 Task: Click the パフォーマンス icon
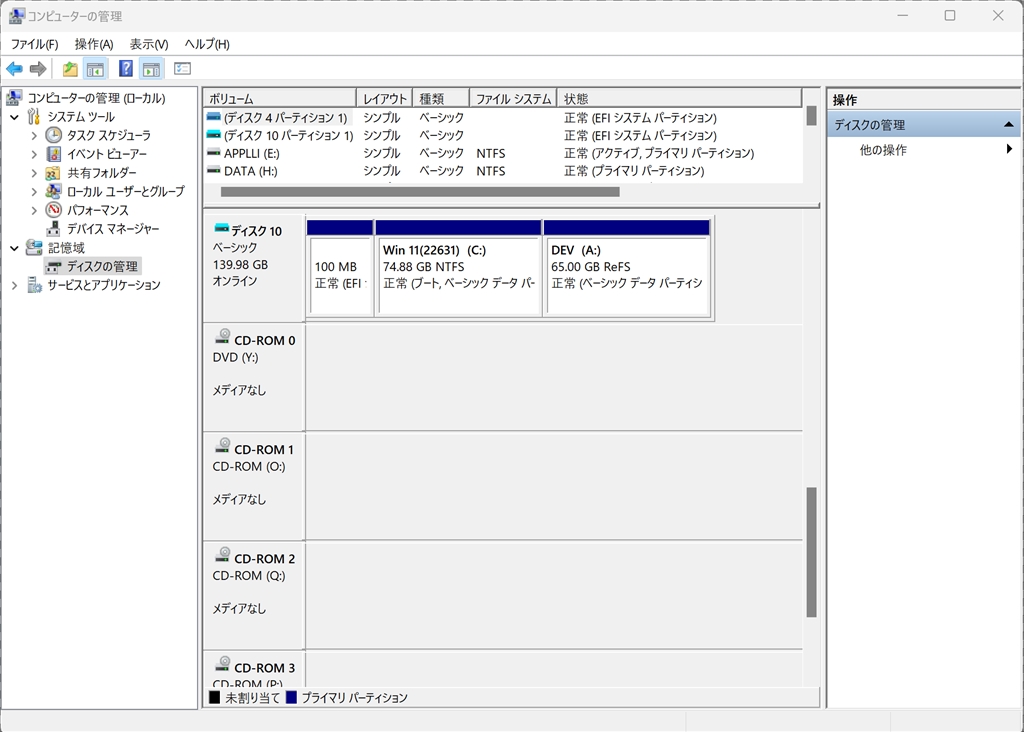click(x=54, y=210)
